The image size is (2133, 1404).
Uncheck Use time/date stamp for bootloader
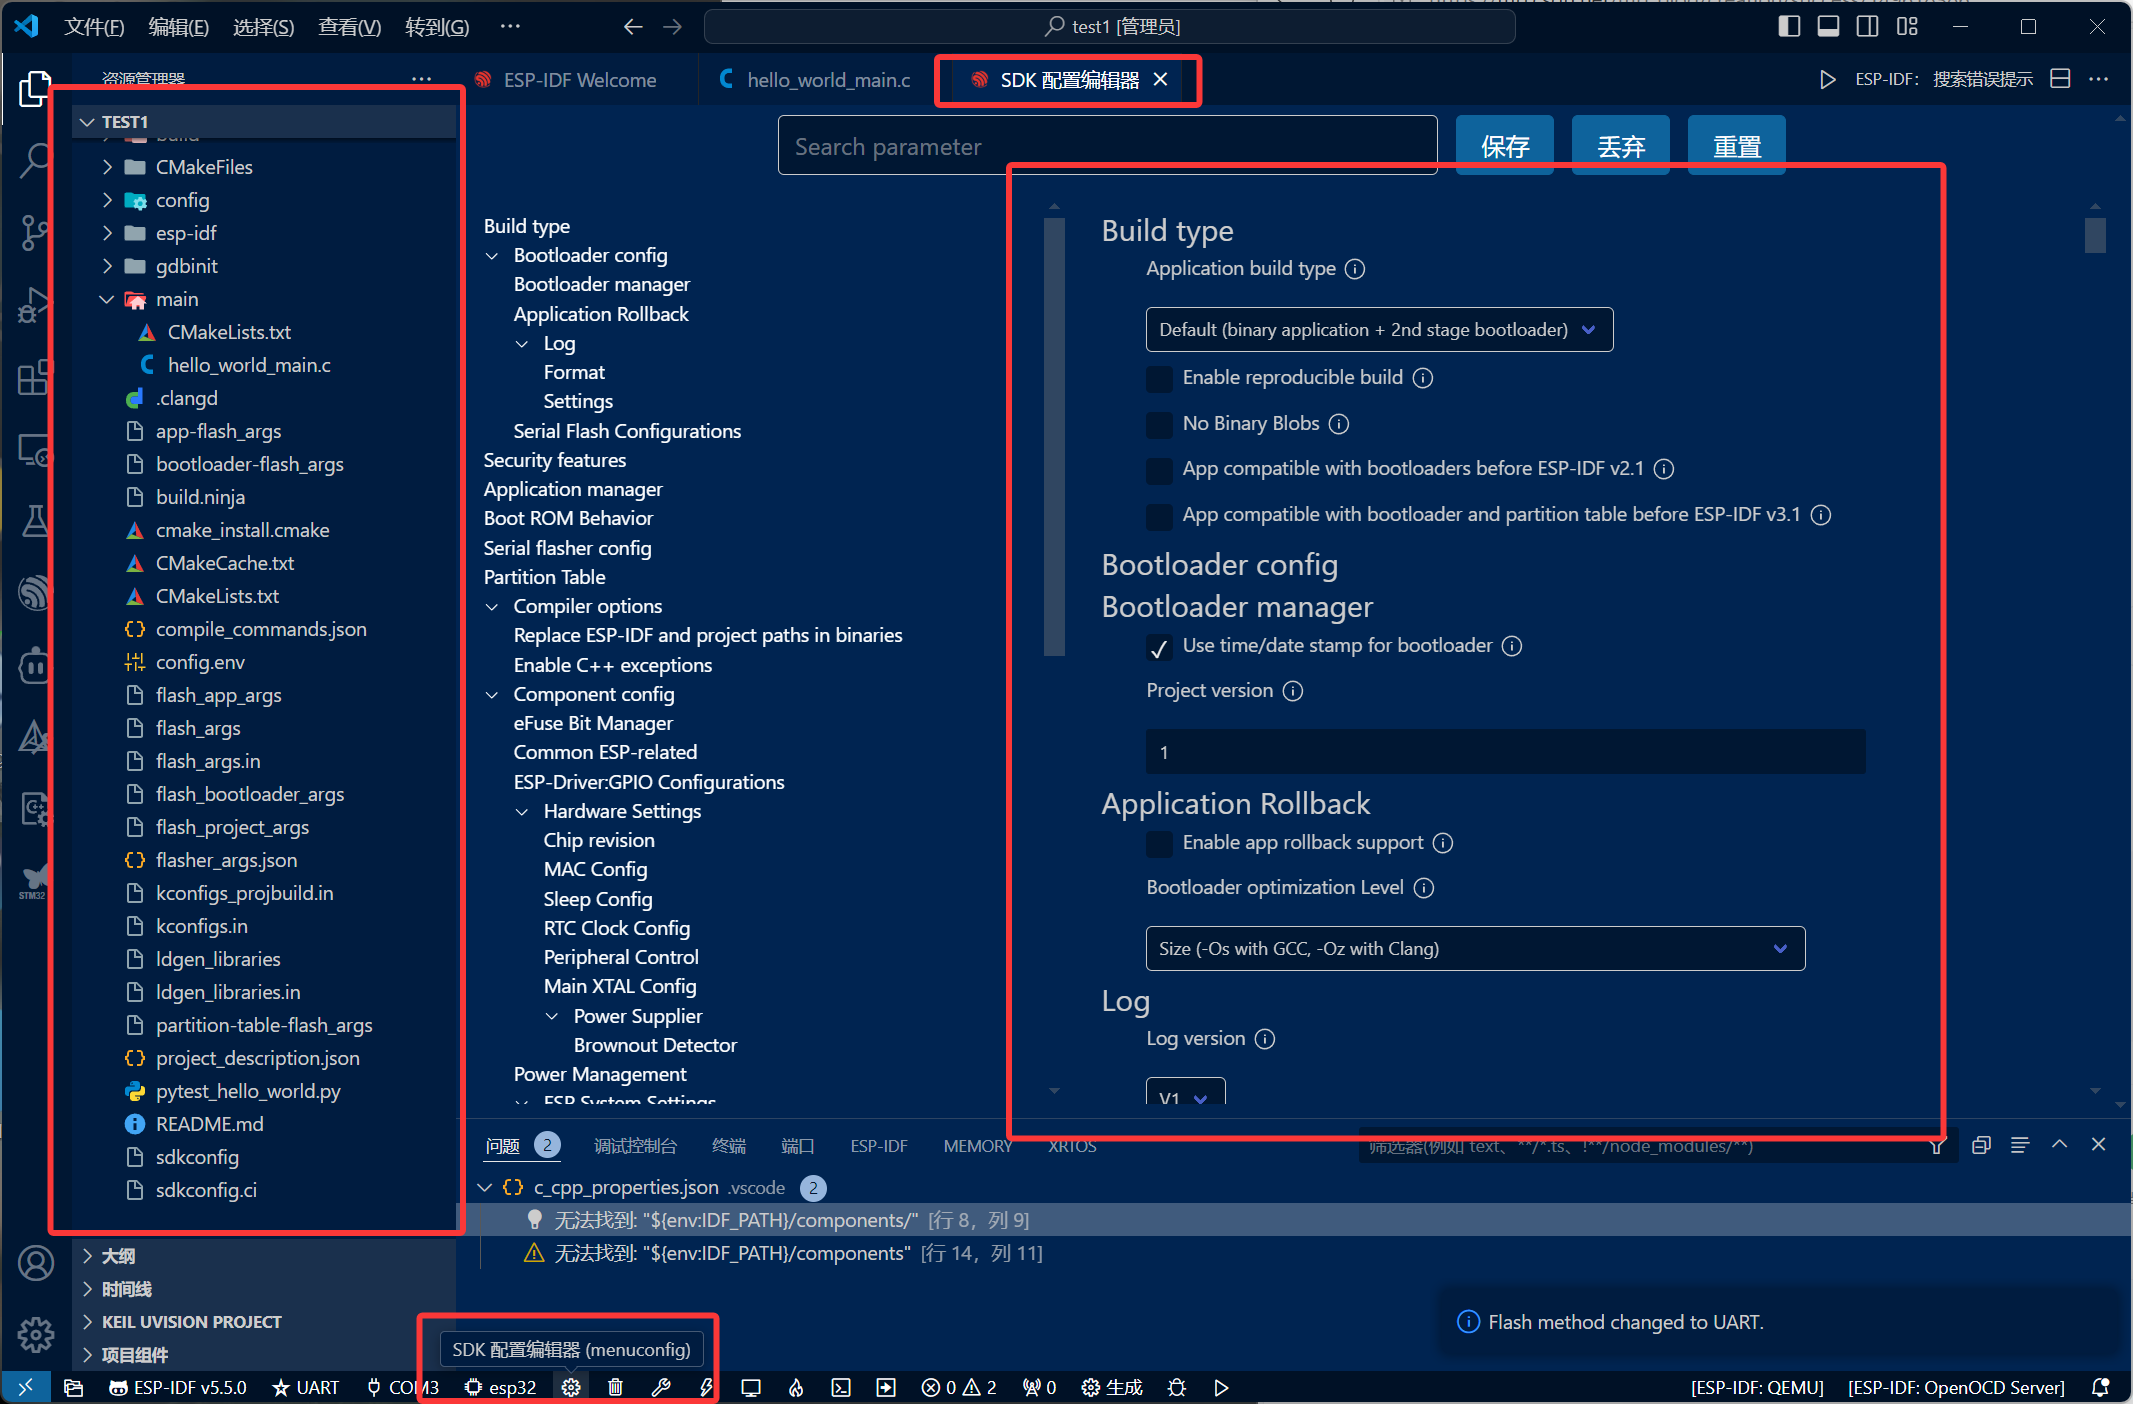(x=1159, y=647)
